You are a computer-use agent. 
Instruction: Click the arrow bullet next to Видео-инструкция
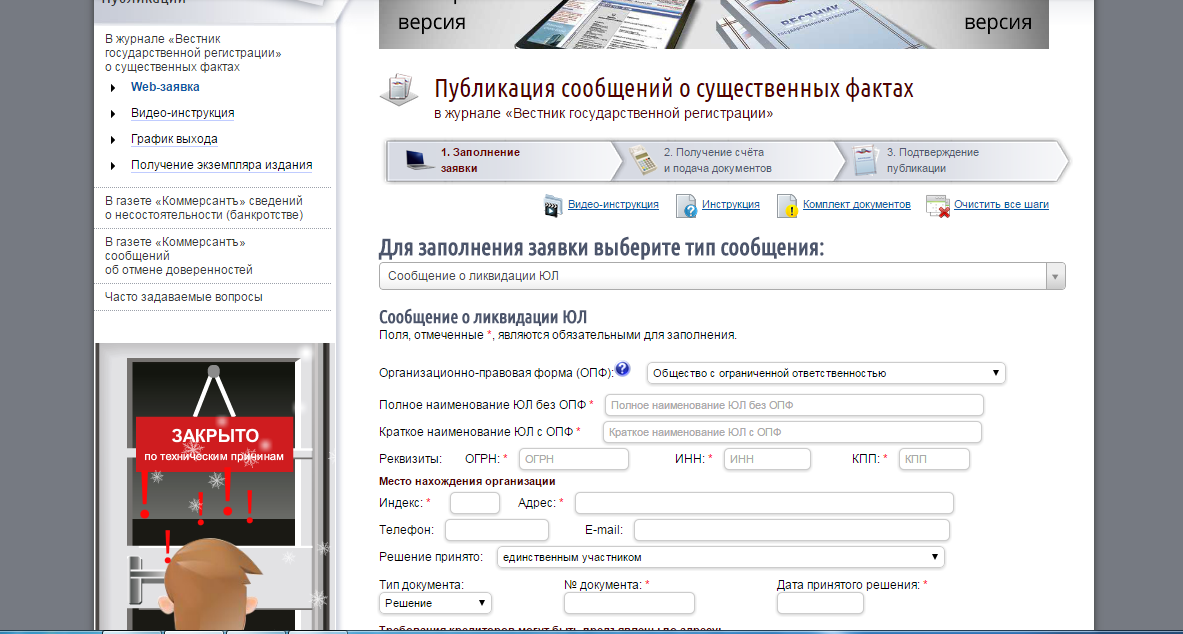[x=113, y=114]
